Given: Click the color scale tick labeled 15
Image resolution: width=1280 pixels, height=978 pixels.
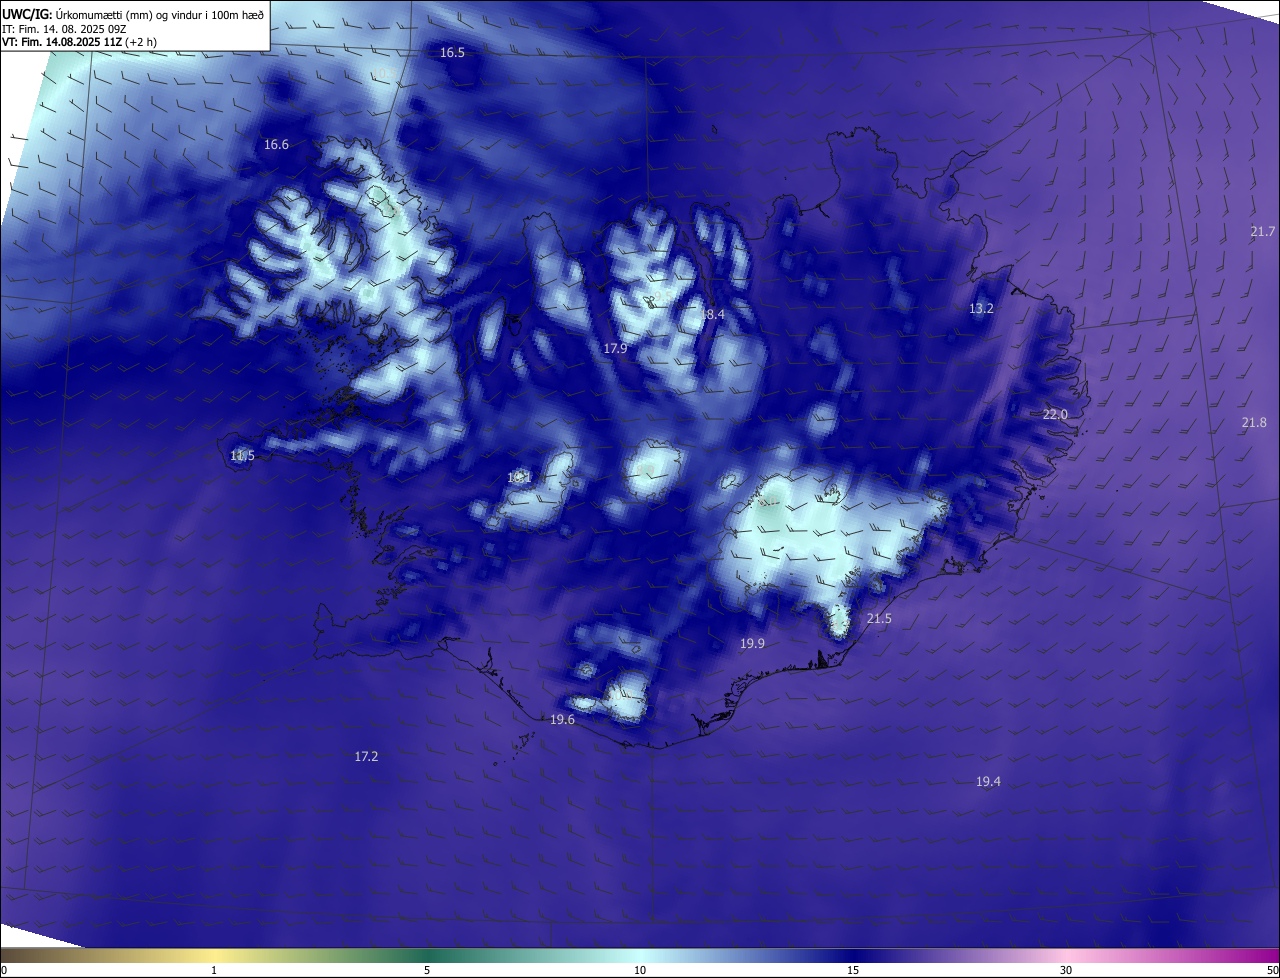Looking at the screenshot, I should [853, 970].
